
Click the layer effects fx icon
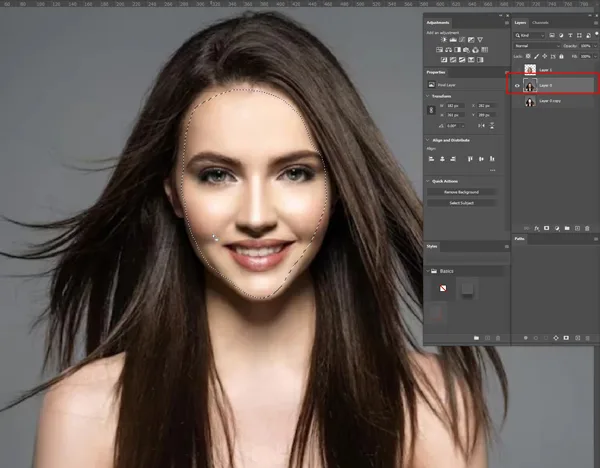[537, 229]
